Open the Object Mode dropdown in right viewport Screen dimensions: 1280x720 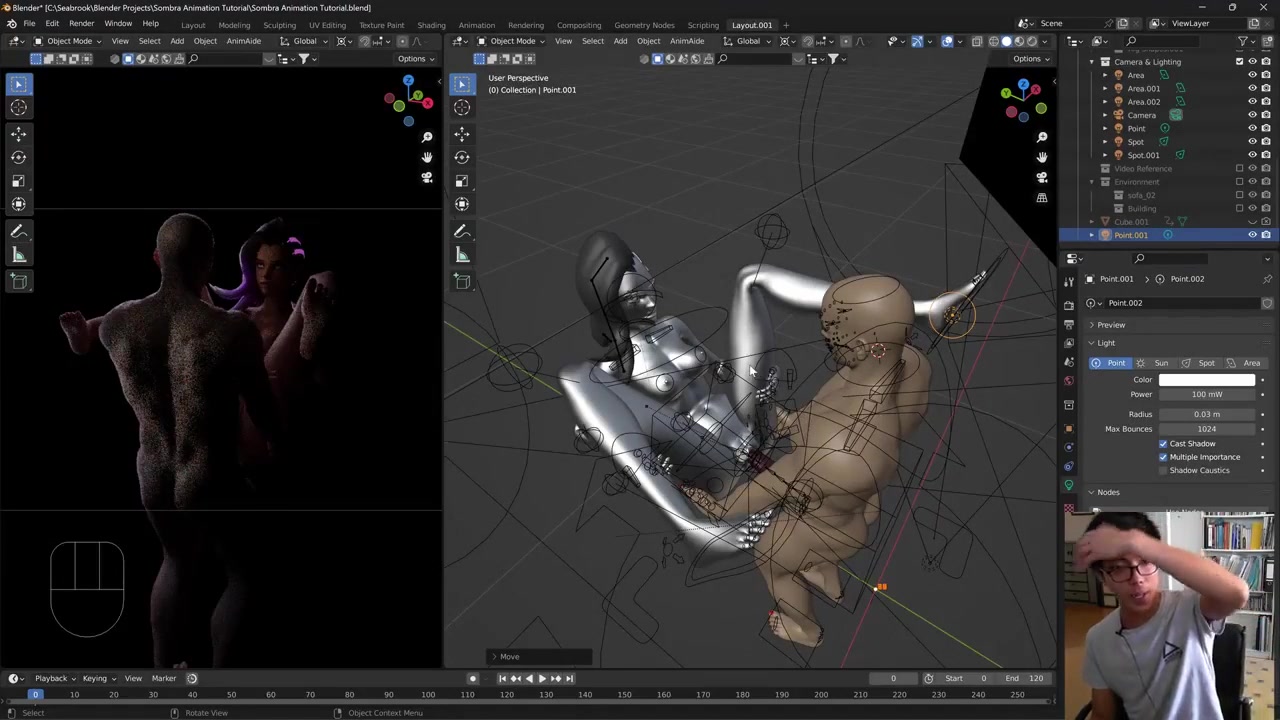tap(512, 41)
